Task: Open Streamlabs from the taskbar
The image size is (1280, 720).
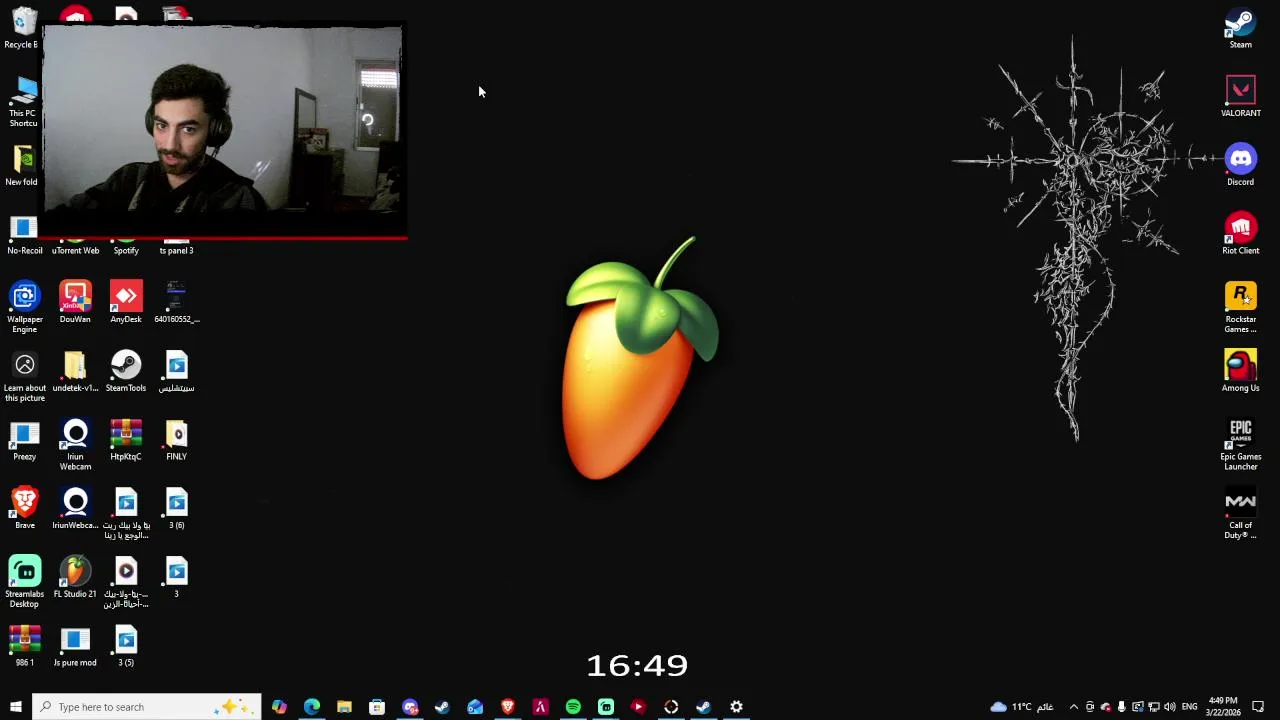Action: click(606, 707)
